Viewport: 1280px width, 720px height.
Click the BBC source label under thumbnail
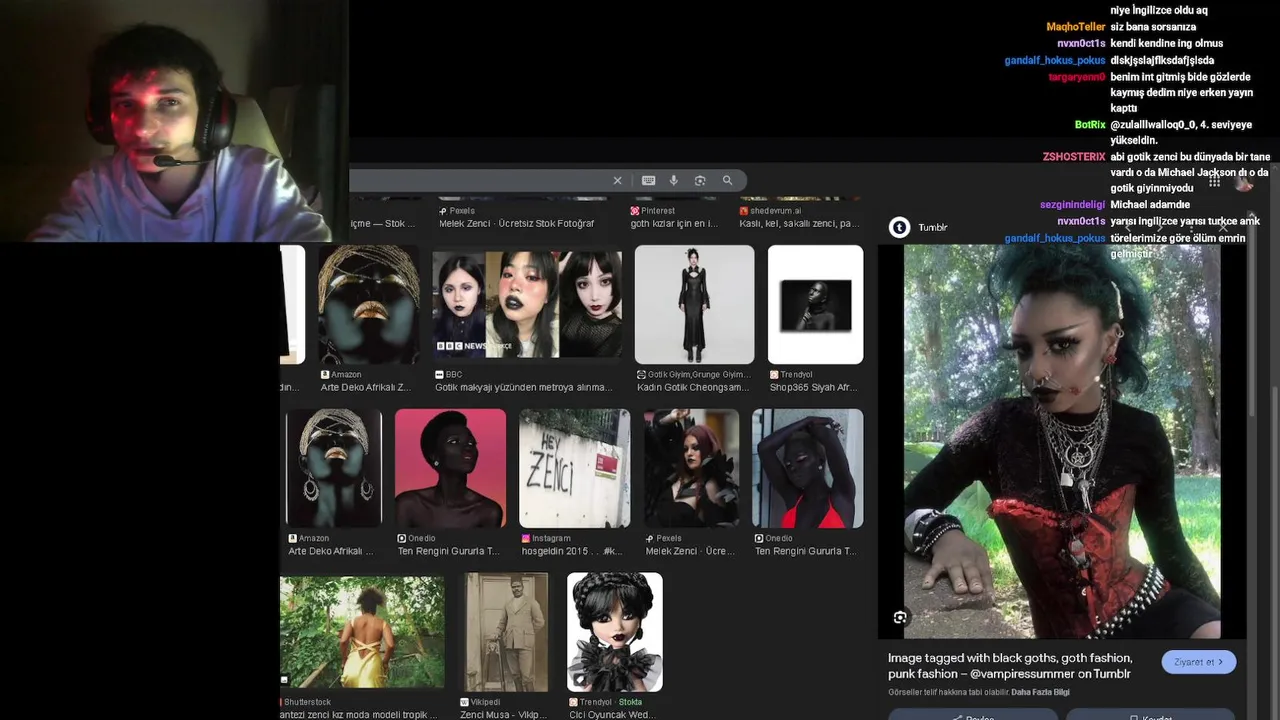tap(448, 375)
